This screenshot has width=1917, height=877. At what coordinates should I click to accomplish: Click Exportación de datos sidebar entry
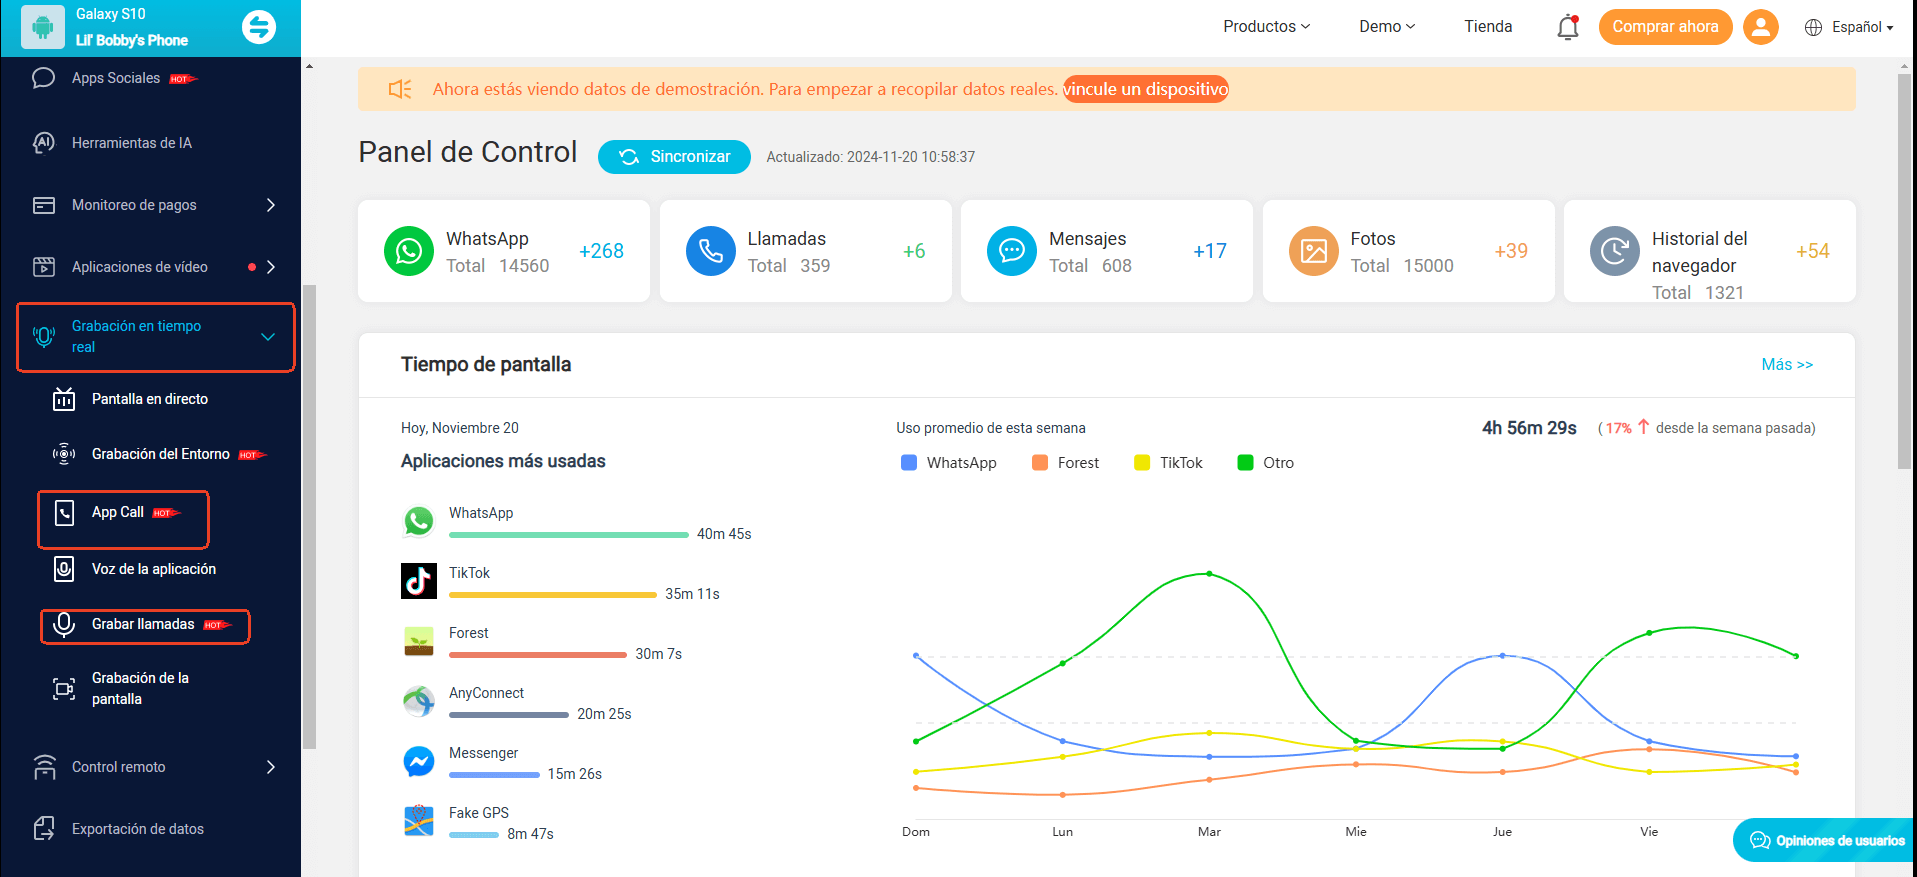click(138, 829)
